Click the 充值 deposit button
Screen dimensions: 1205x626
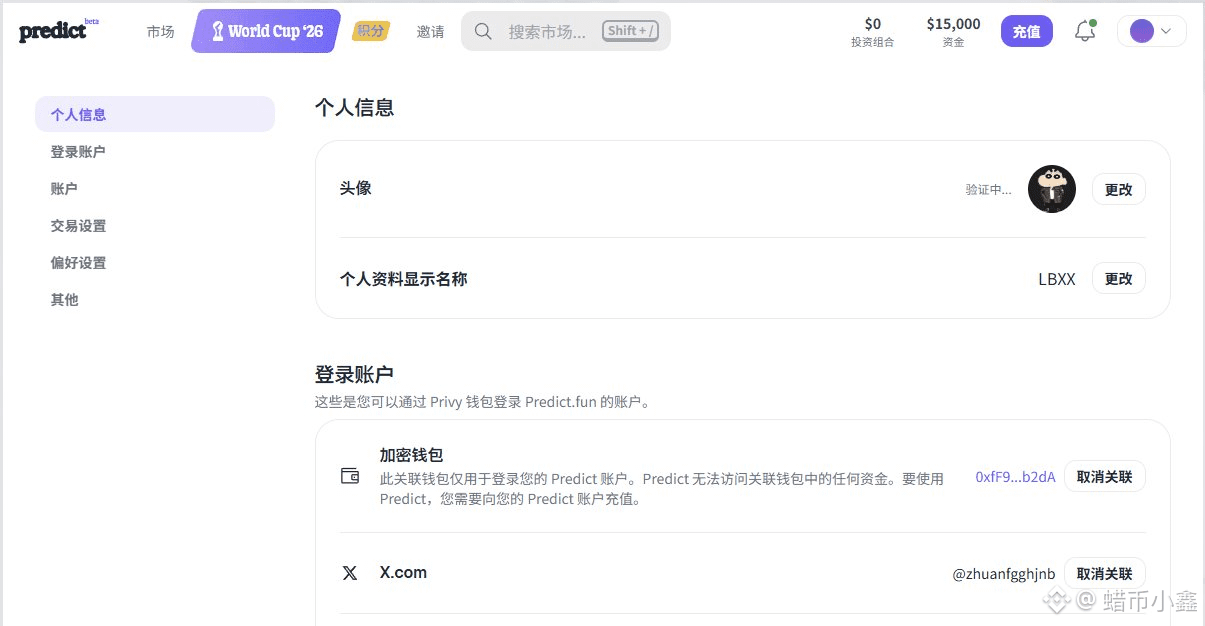pos(1027,31)
